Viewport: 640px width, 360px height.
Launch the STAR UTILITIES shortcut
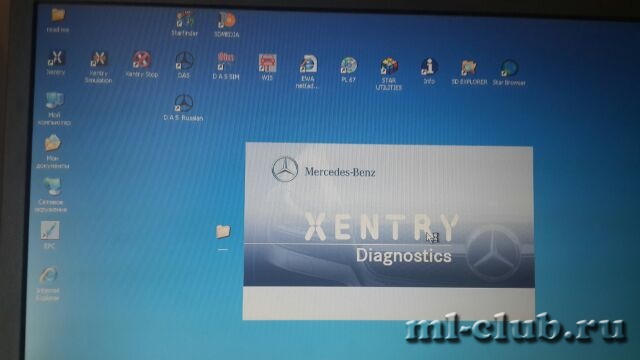tap(389, 74)
